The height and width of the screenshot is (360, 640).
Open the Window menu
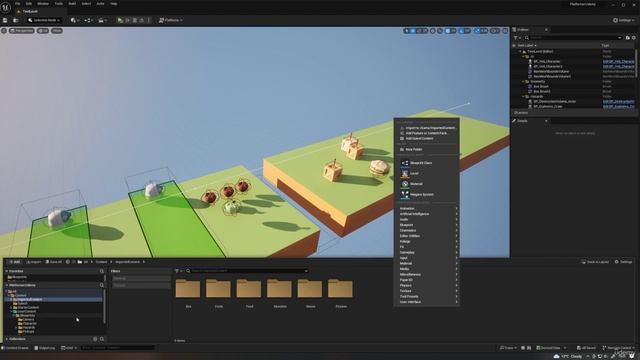pyautogui.click(x=43, y=4)
